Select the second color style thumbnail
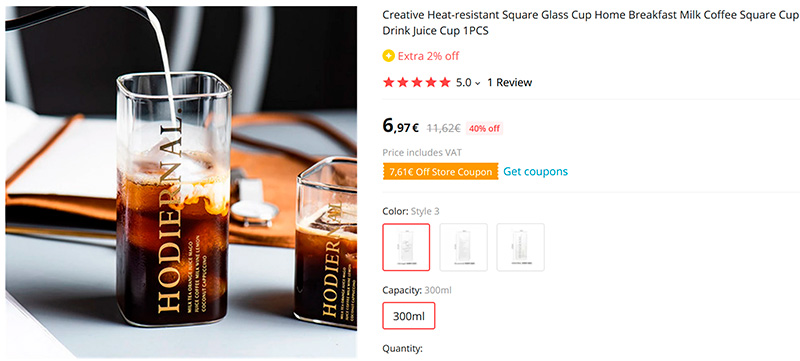This screenshot has height=361, width=800. (x=463, y=247)
